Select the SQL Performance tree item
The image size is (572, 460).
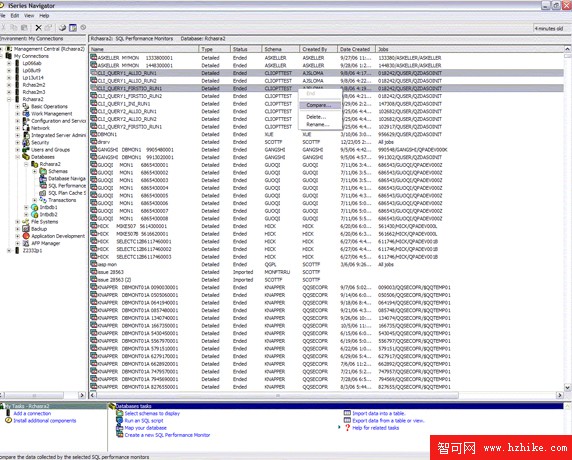tap(67, 186)
